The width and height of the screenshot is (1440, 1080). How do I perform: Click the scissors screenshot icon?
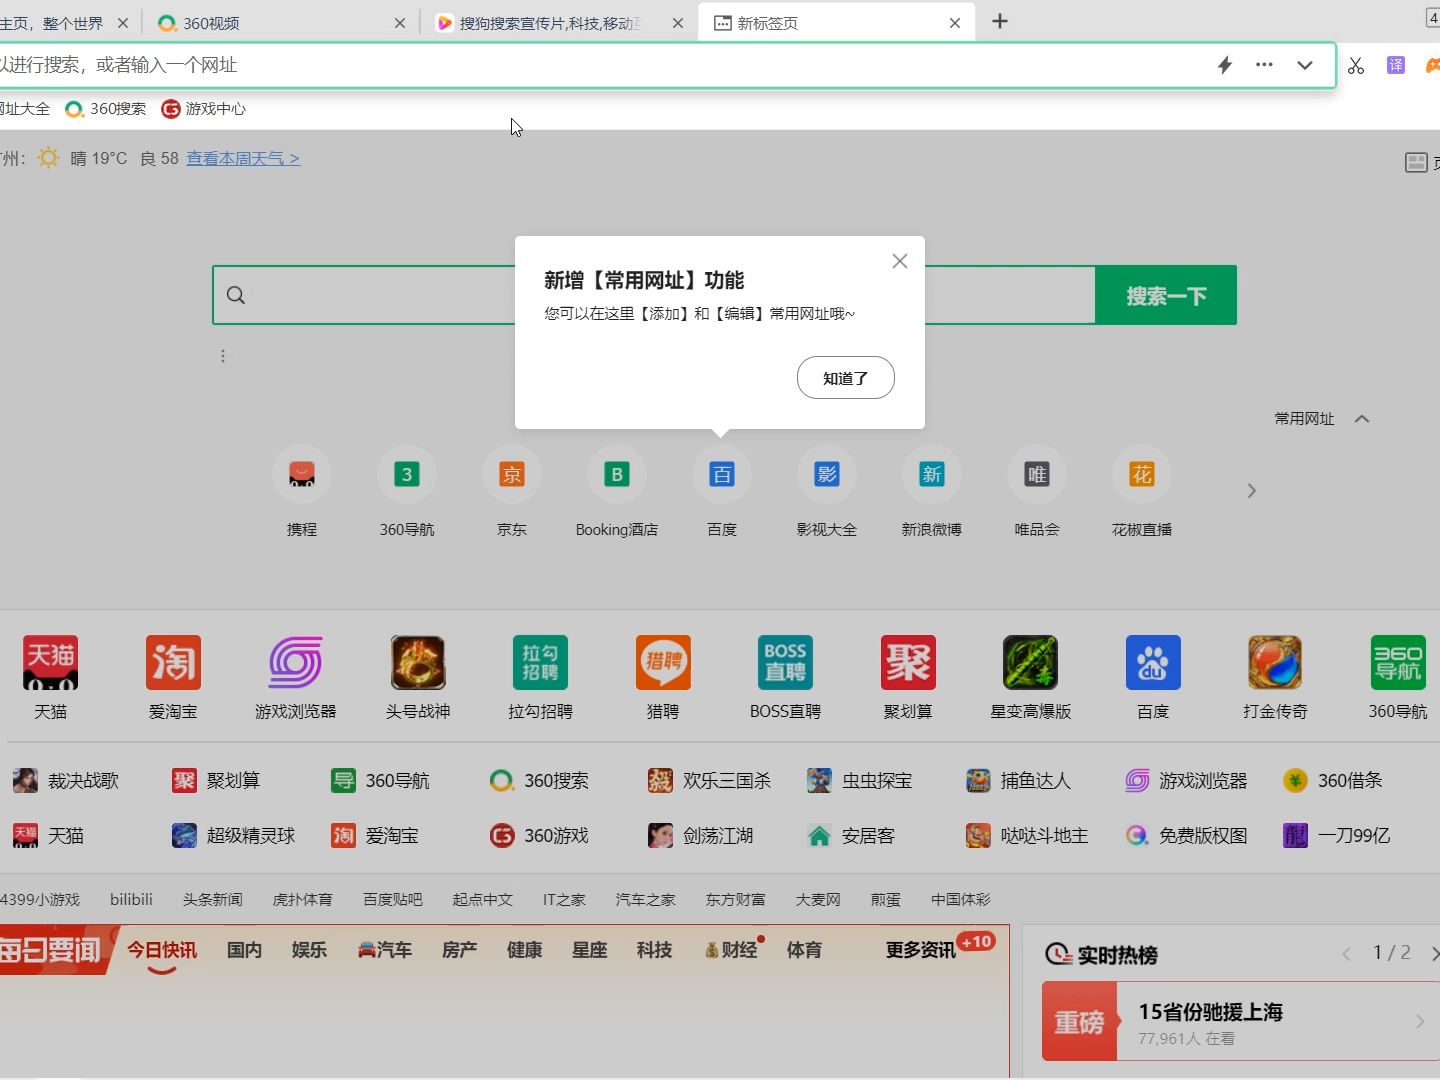coord(1356,65)
